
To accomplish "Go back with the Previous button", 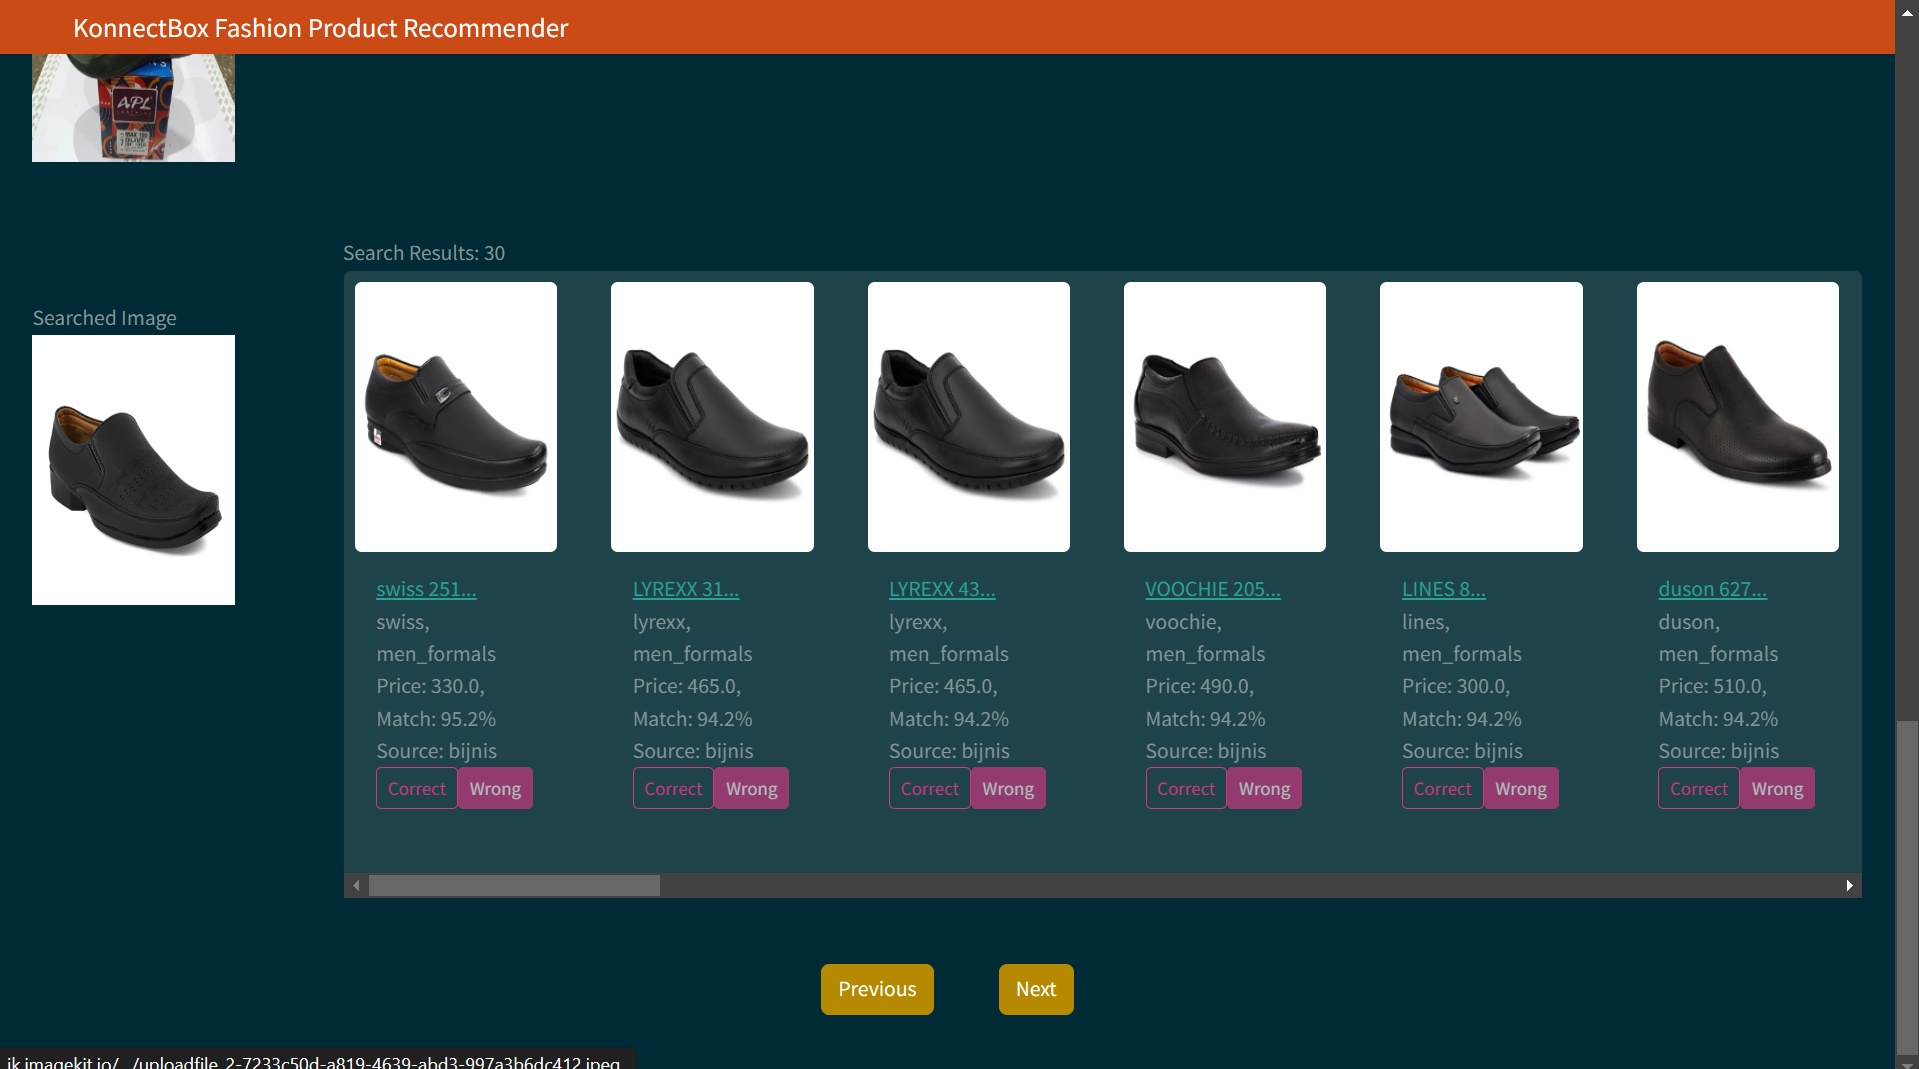I will click(876, 989).
